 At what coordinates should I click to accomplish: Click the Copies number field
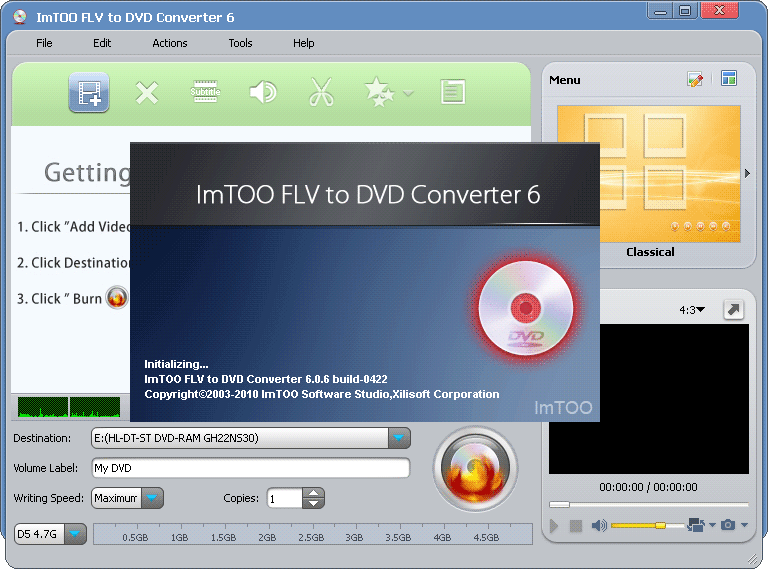click(x=284, y=498)
